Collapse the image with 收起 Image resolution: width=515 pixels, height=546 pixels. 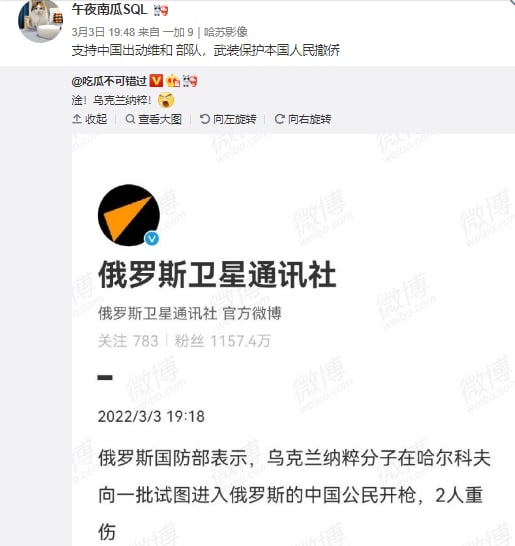point(89,119)
